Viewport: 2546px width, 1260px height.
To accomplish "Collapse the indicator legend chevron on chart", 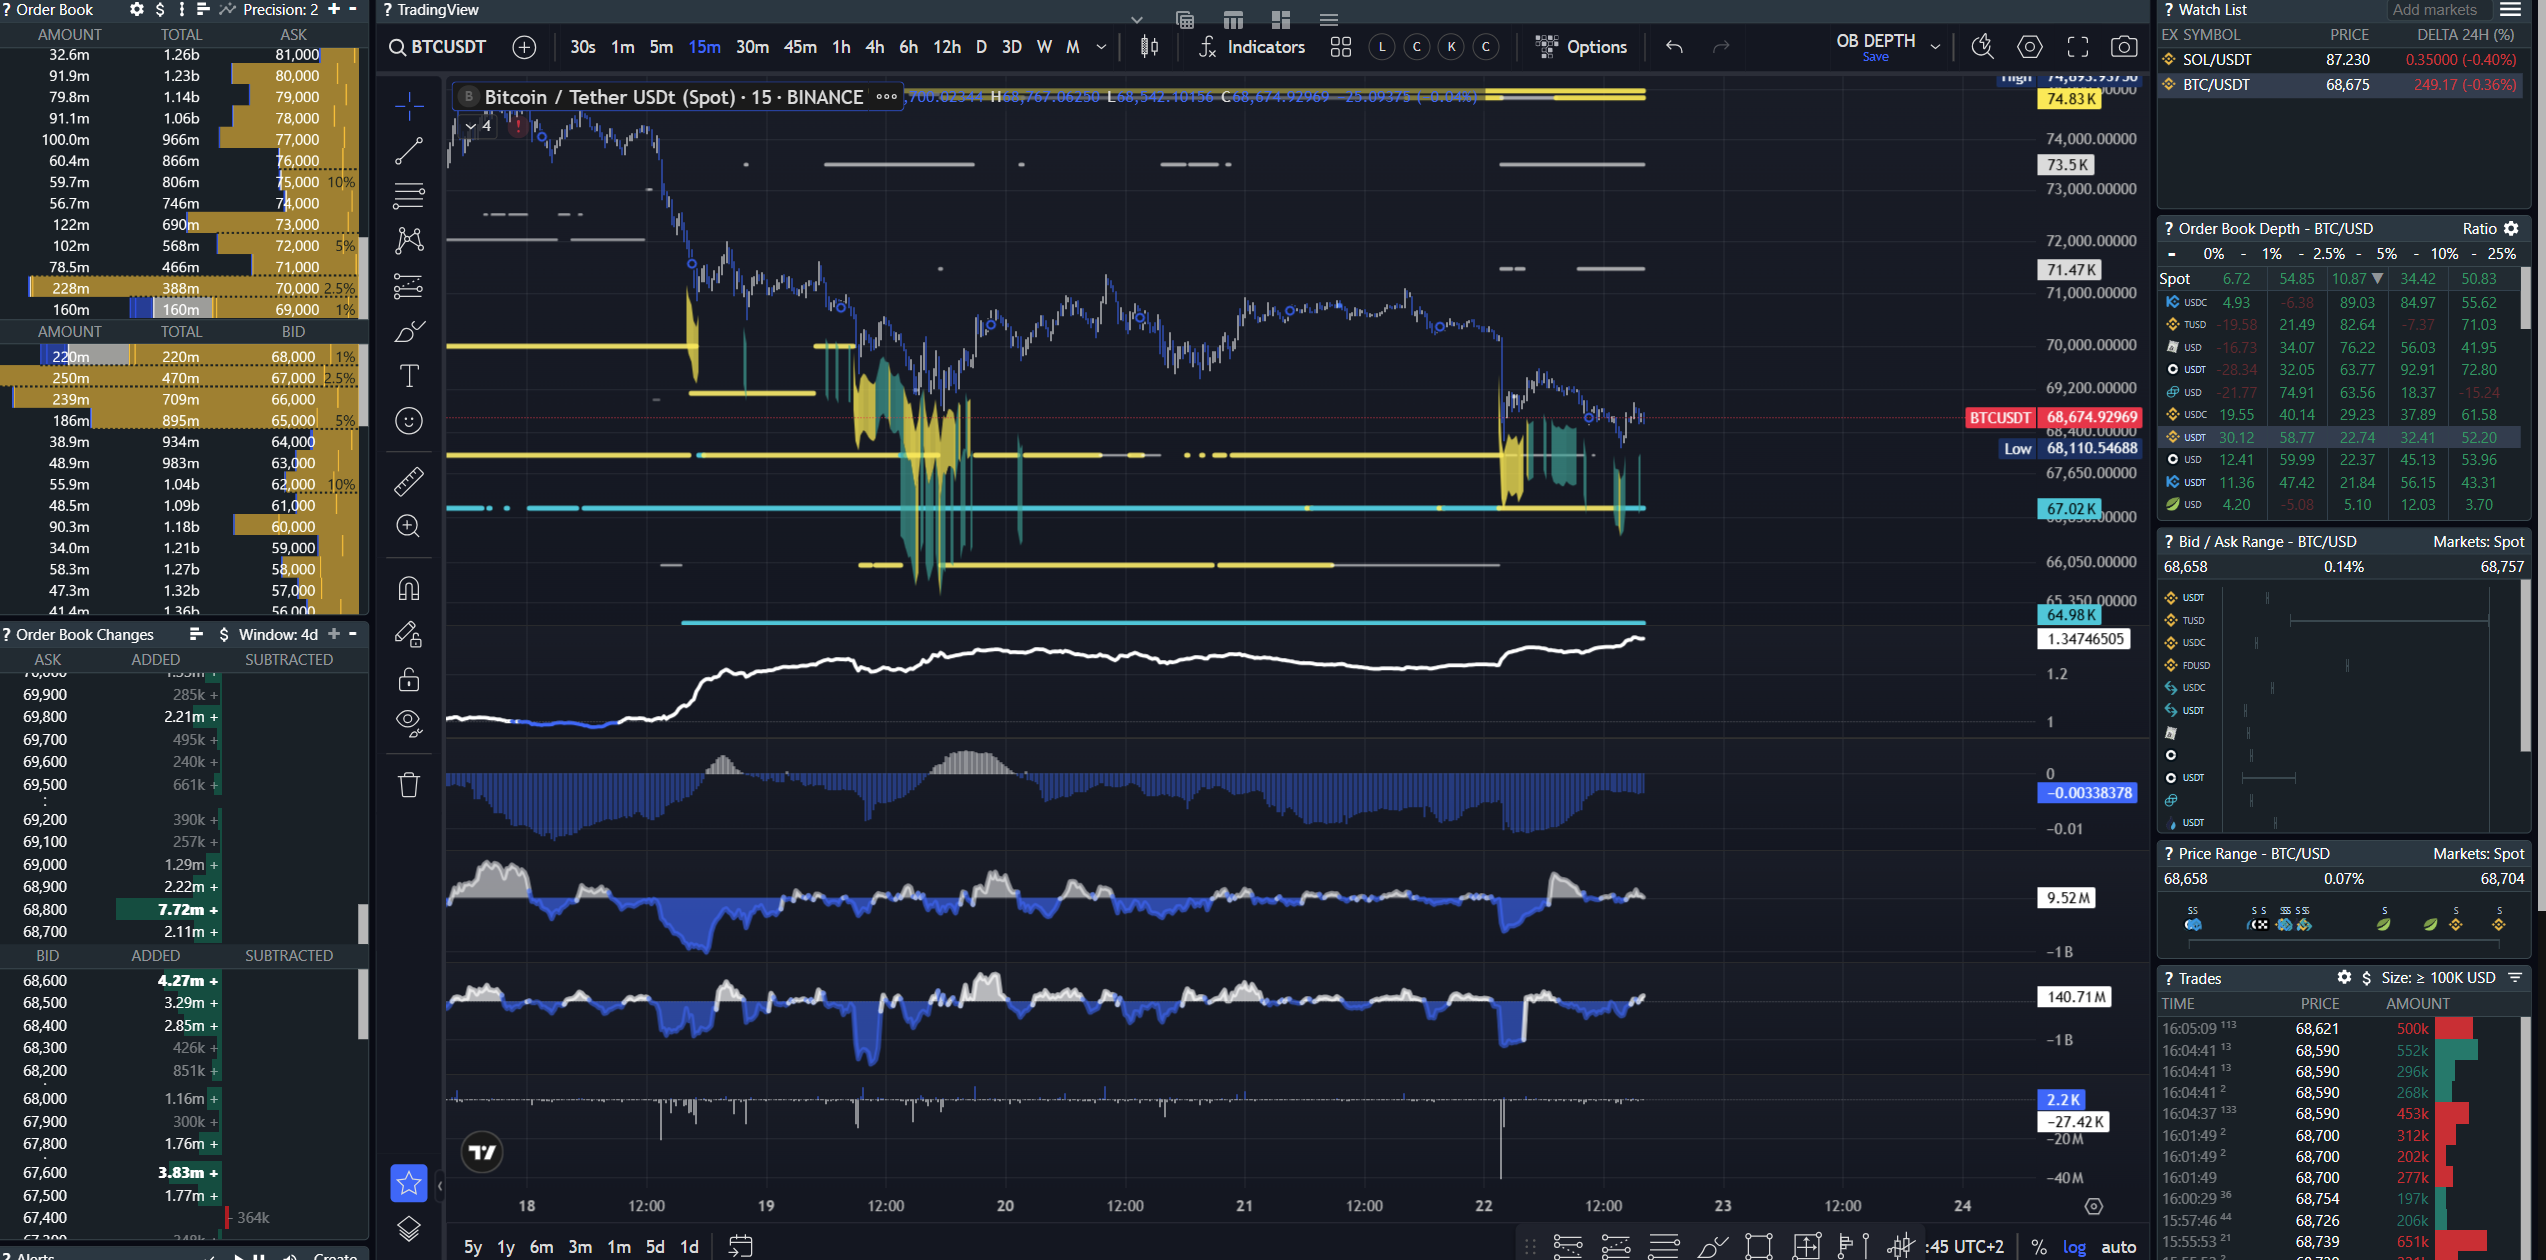I will 470,126.
